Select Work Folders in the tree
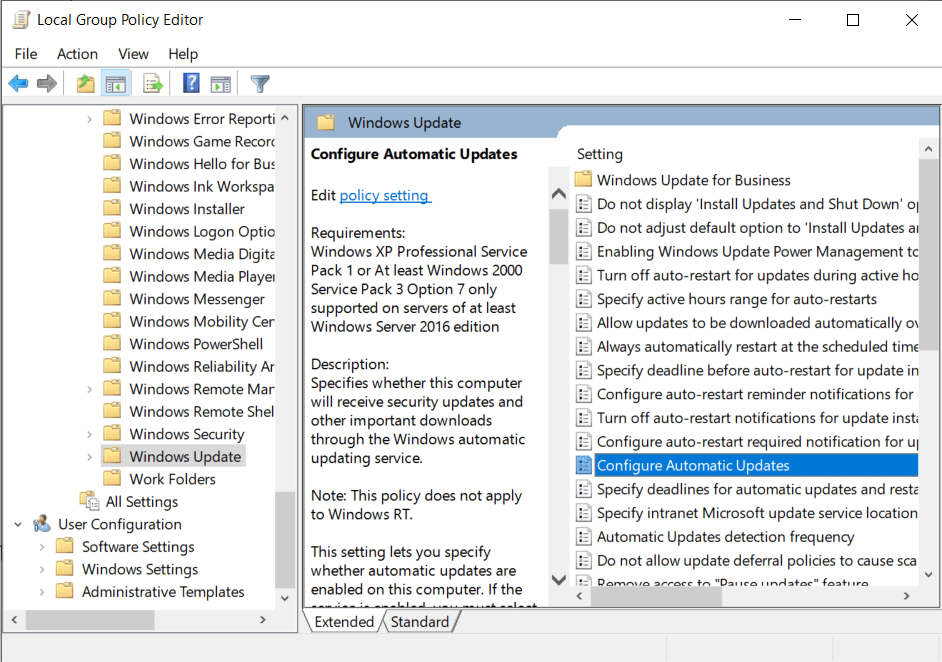942x662 pixels. [172, 479]
